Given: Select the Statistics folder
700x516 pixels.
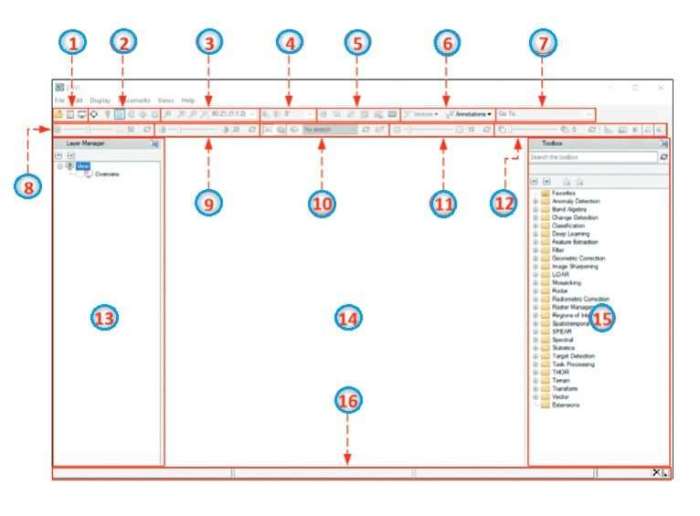Looking at the screenshot, I should pyautogui.click(x=563, y=348).
